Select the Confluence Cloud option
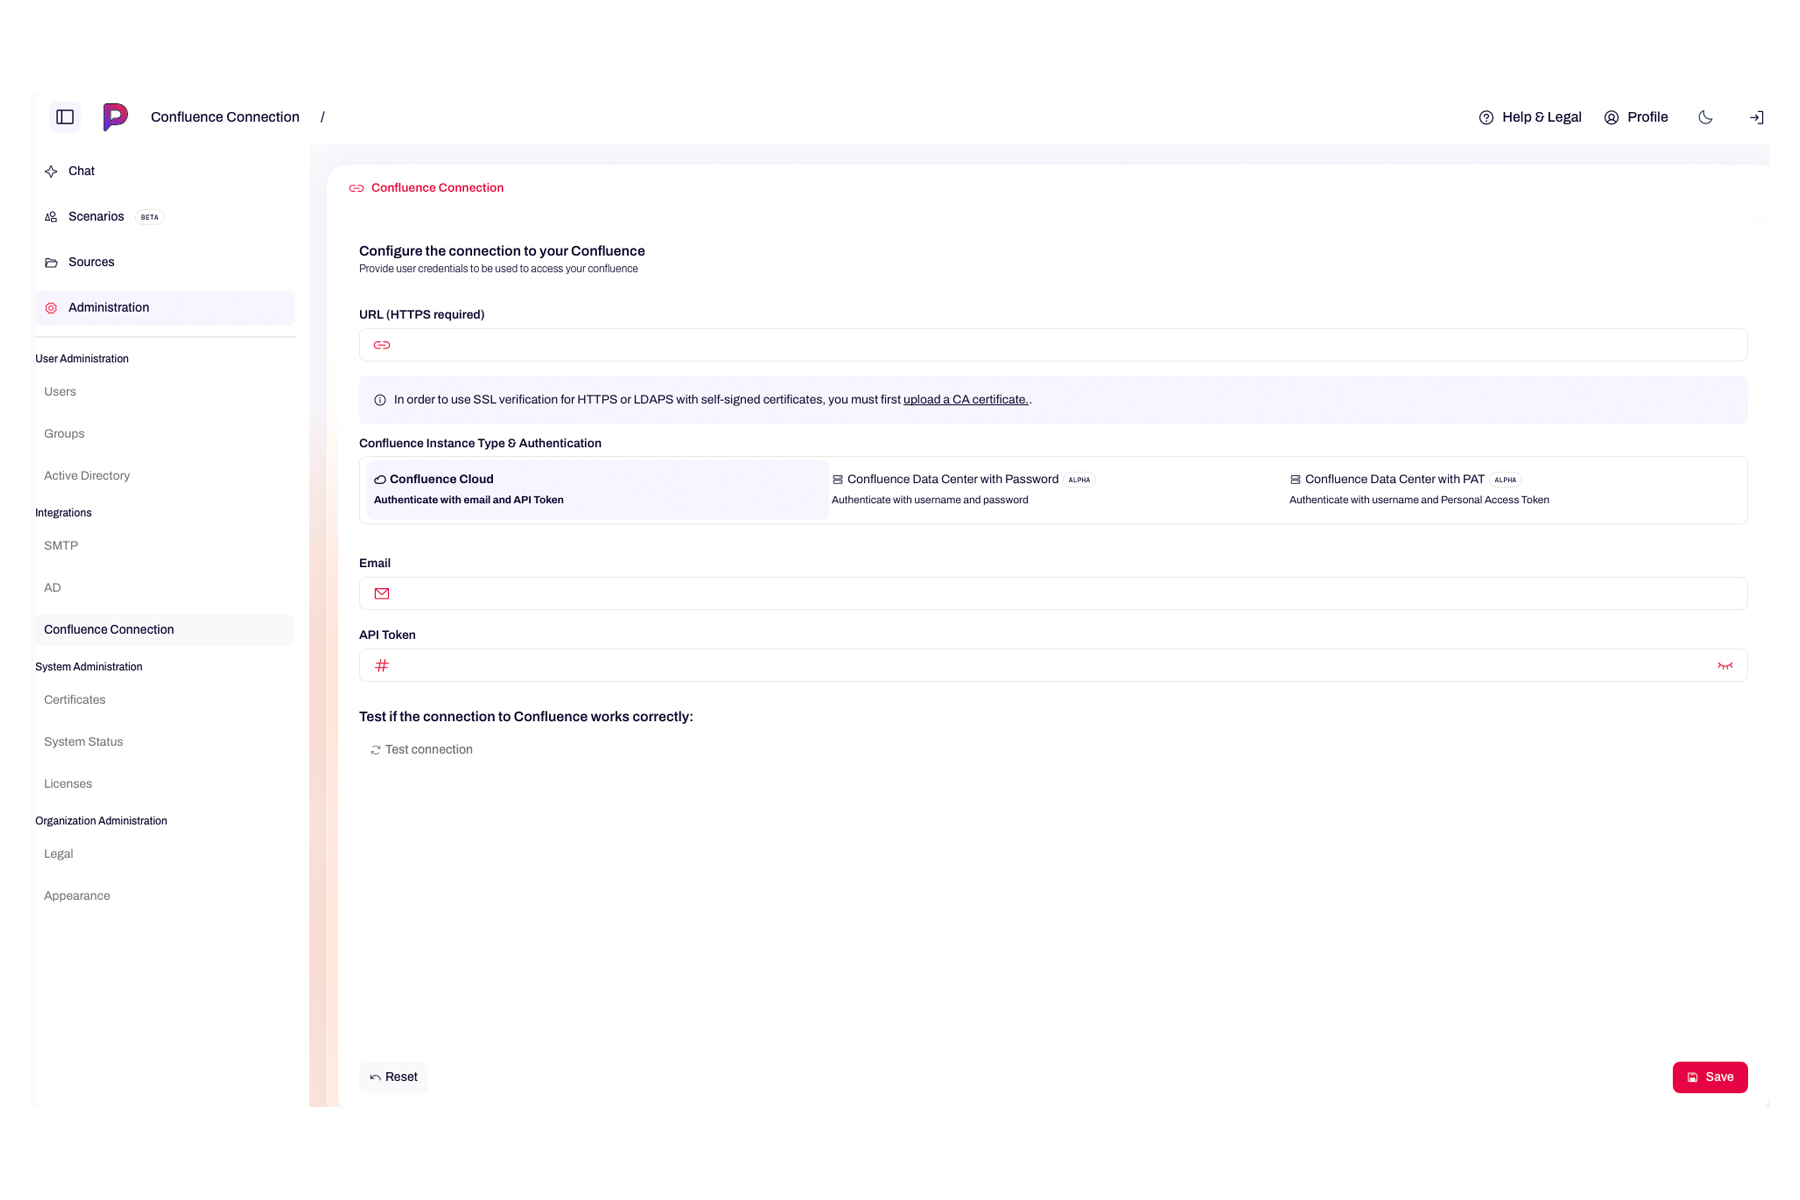Screen dimensions: 1800x1200 click(597, 489)
